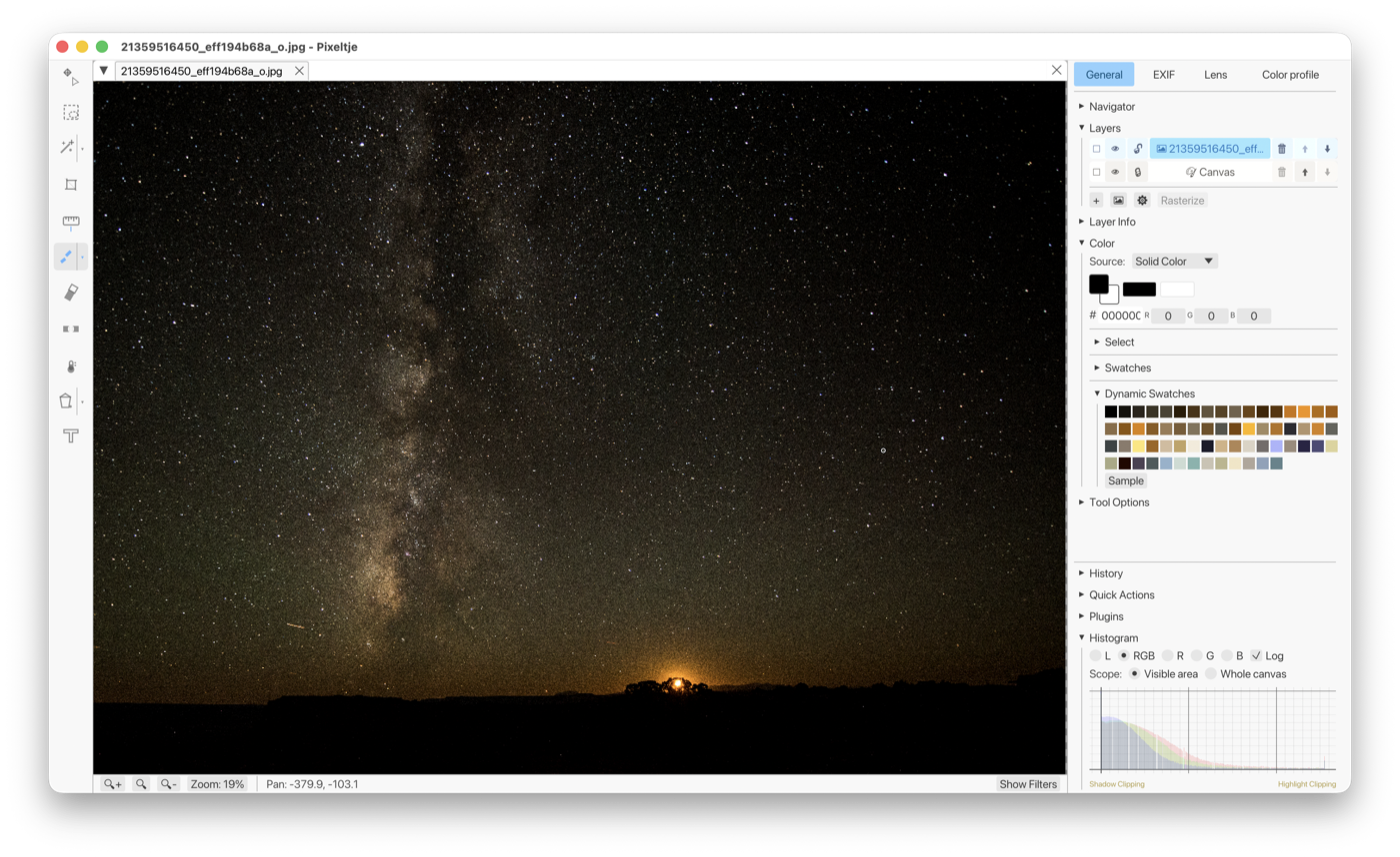The image size is (1400, 857).
Task: Expand the Tool Options section
Action: point(1113,502)
